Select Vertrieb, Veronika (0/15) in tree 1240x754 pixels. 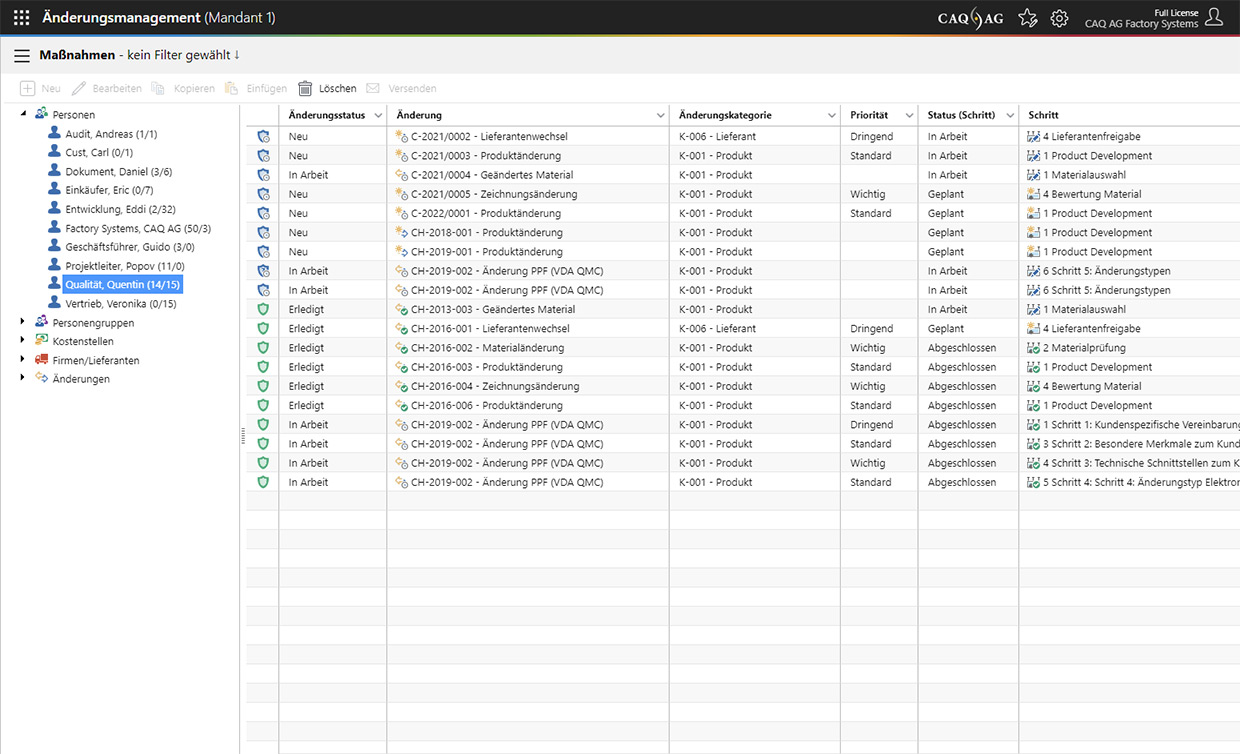[121, 303]
